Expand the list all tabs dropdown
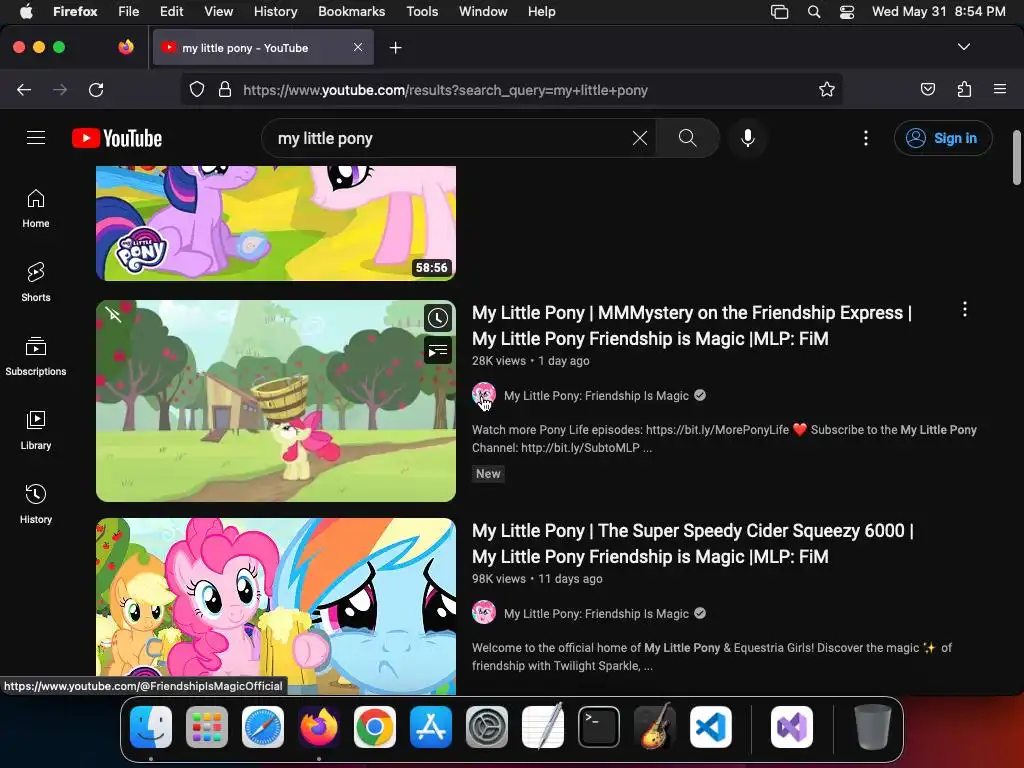The image size is (1024, 768). [x=964, y=47]
